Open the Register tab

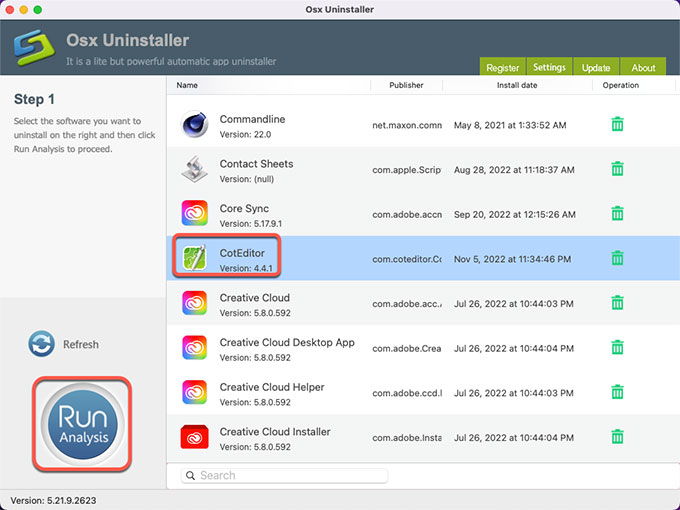(x=502, y=67)
